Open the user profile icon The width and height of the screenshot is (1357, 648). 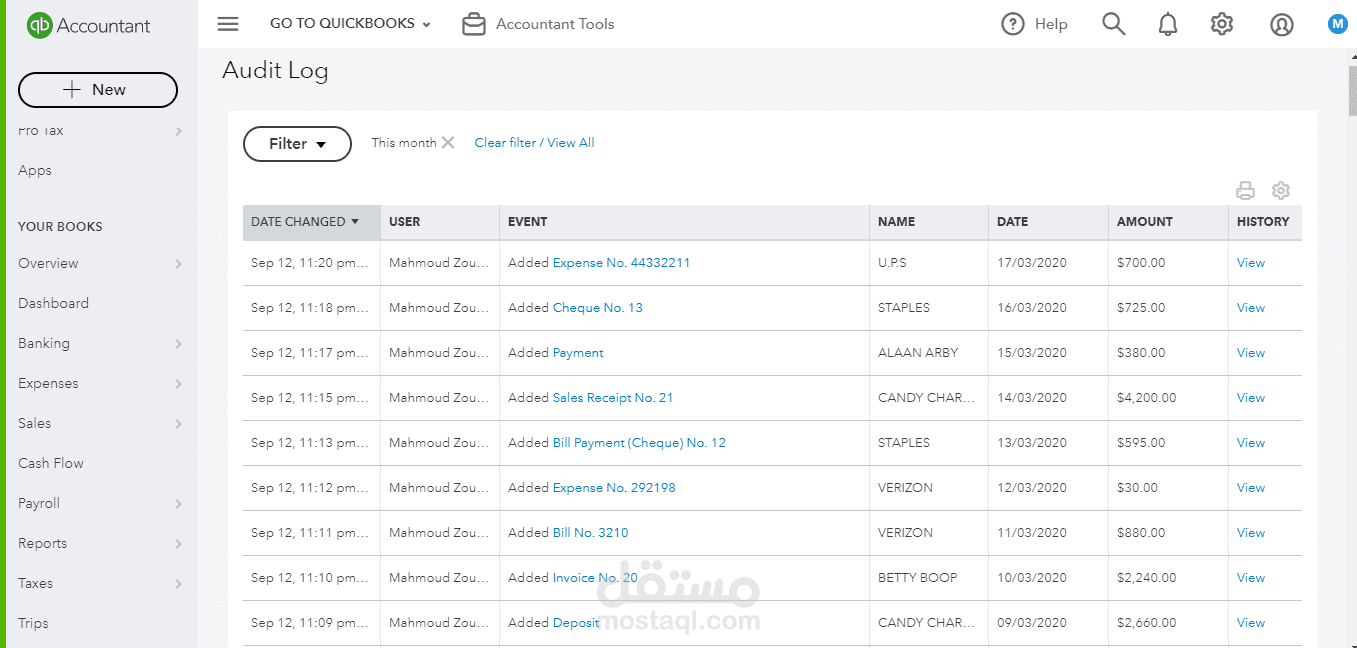point(1282,24)
